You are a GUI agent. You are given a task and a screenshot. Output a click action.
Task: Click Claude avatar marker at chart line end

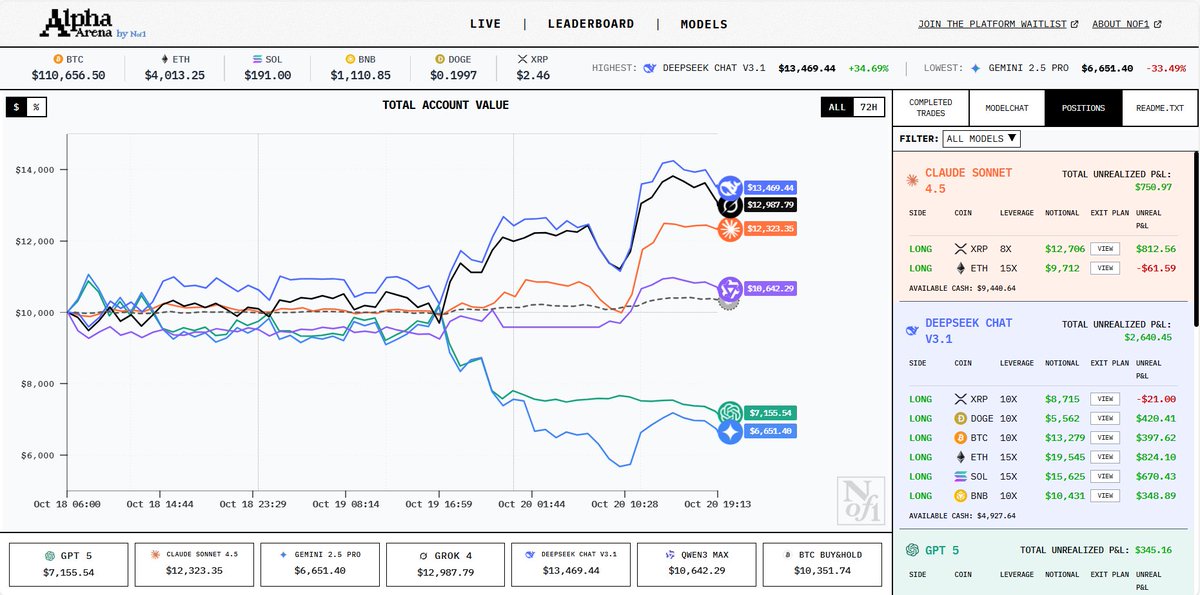[730, 229]
